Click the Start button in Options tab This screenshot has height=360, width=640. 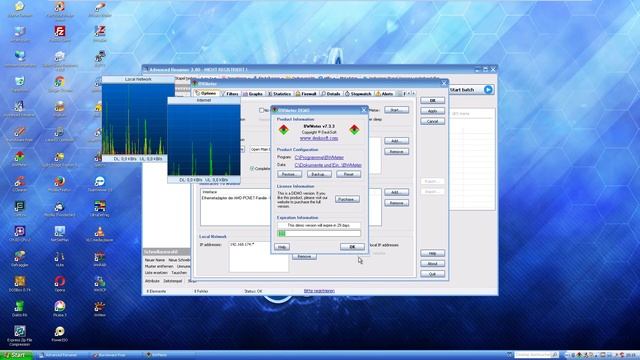coord(396,110)
